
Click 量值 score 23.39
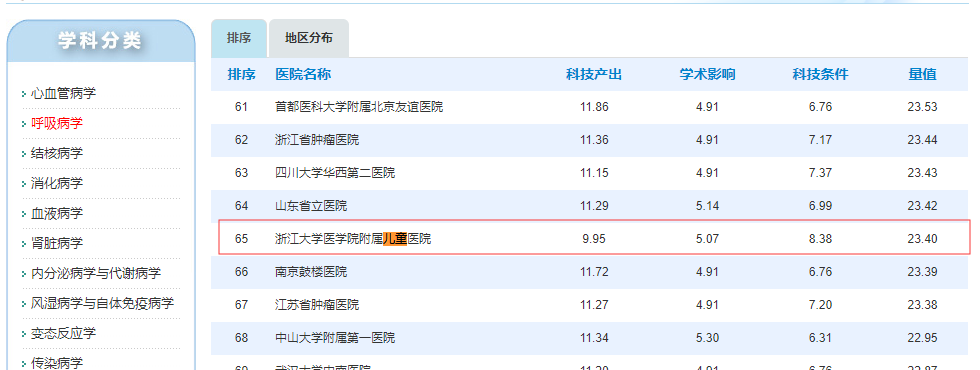[x=922, y=272]
